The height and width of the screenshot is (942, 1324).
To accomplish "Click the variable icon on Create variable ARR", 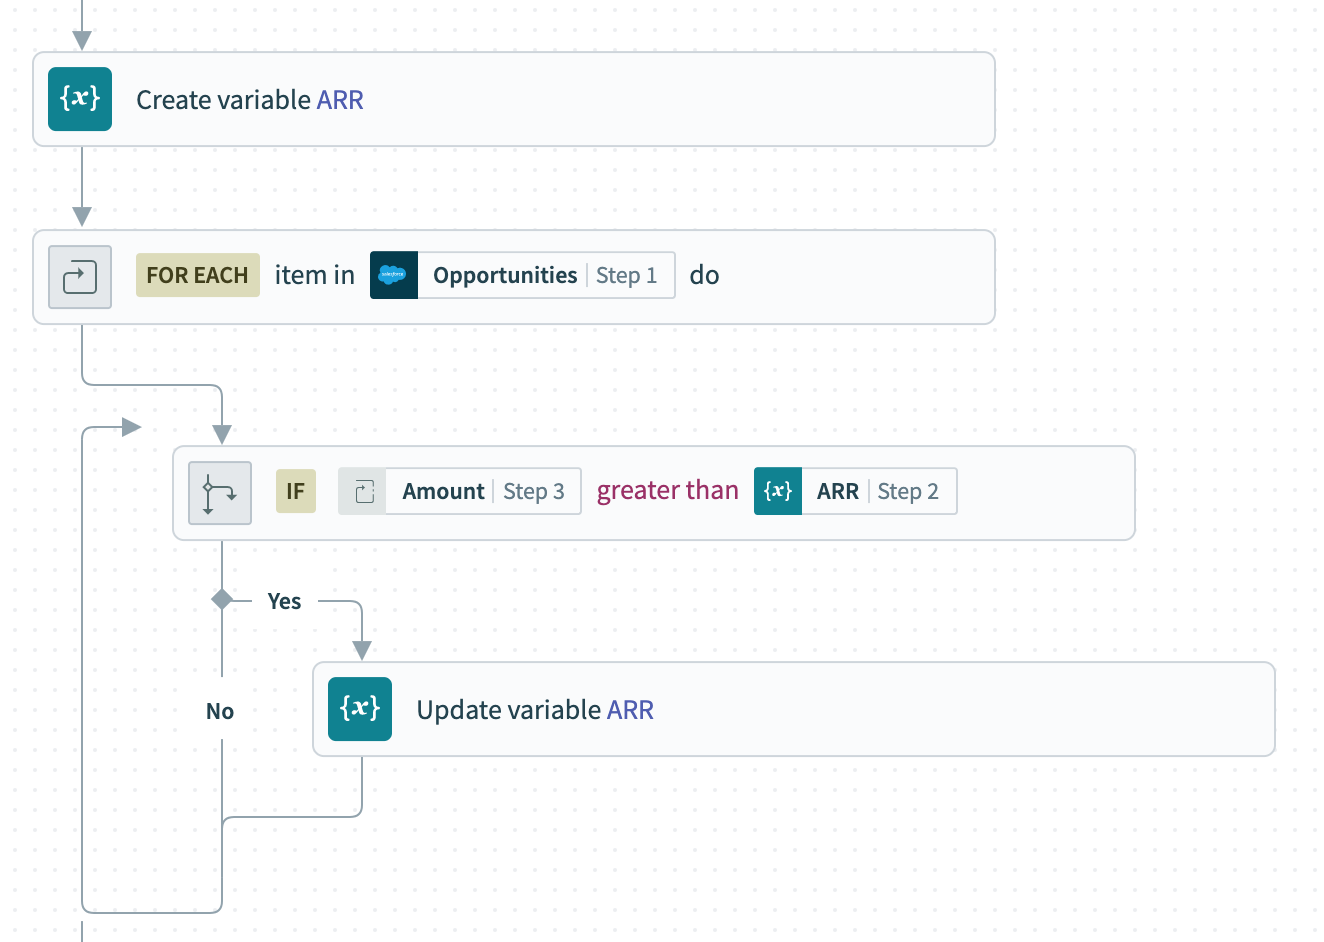I will [x=80, y=99].
